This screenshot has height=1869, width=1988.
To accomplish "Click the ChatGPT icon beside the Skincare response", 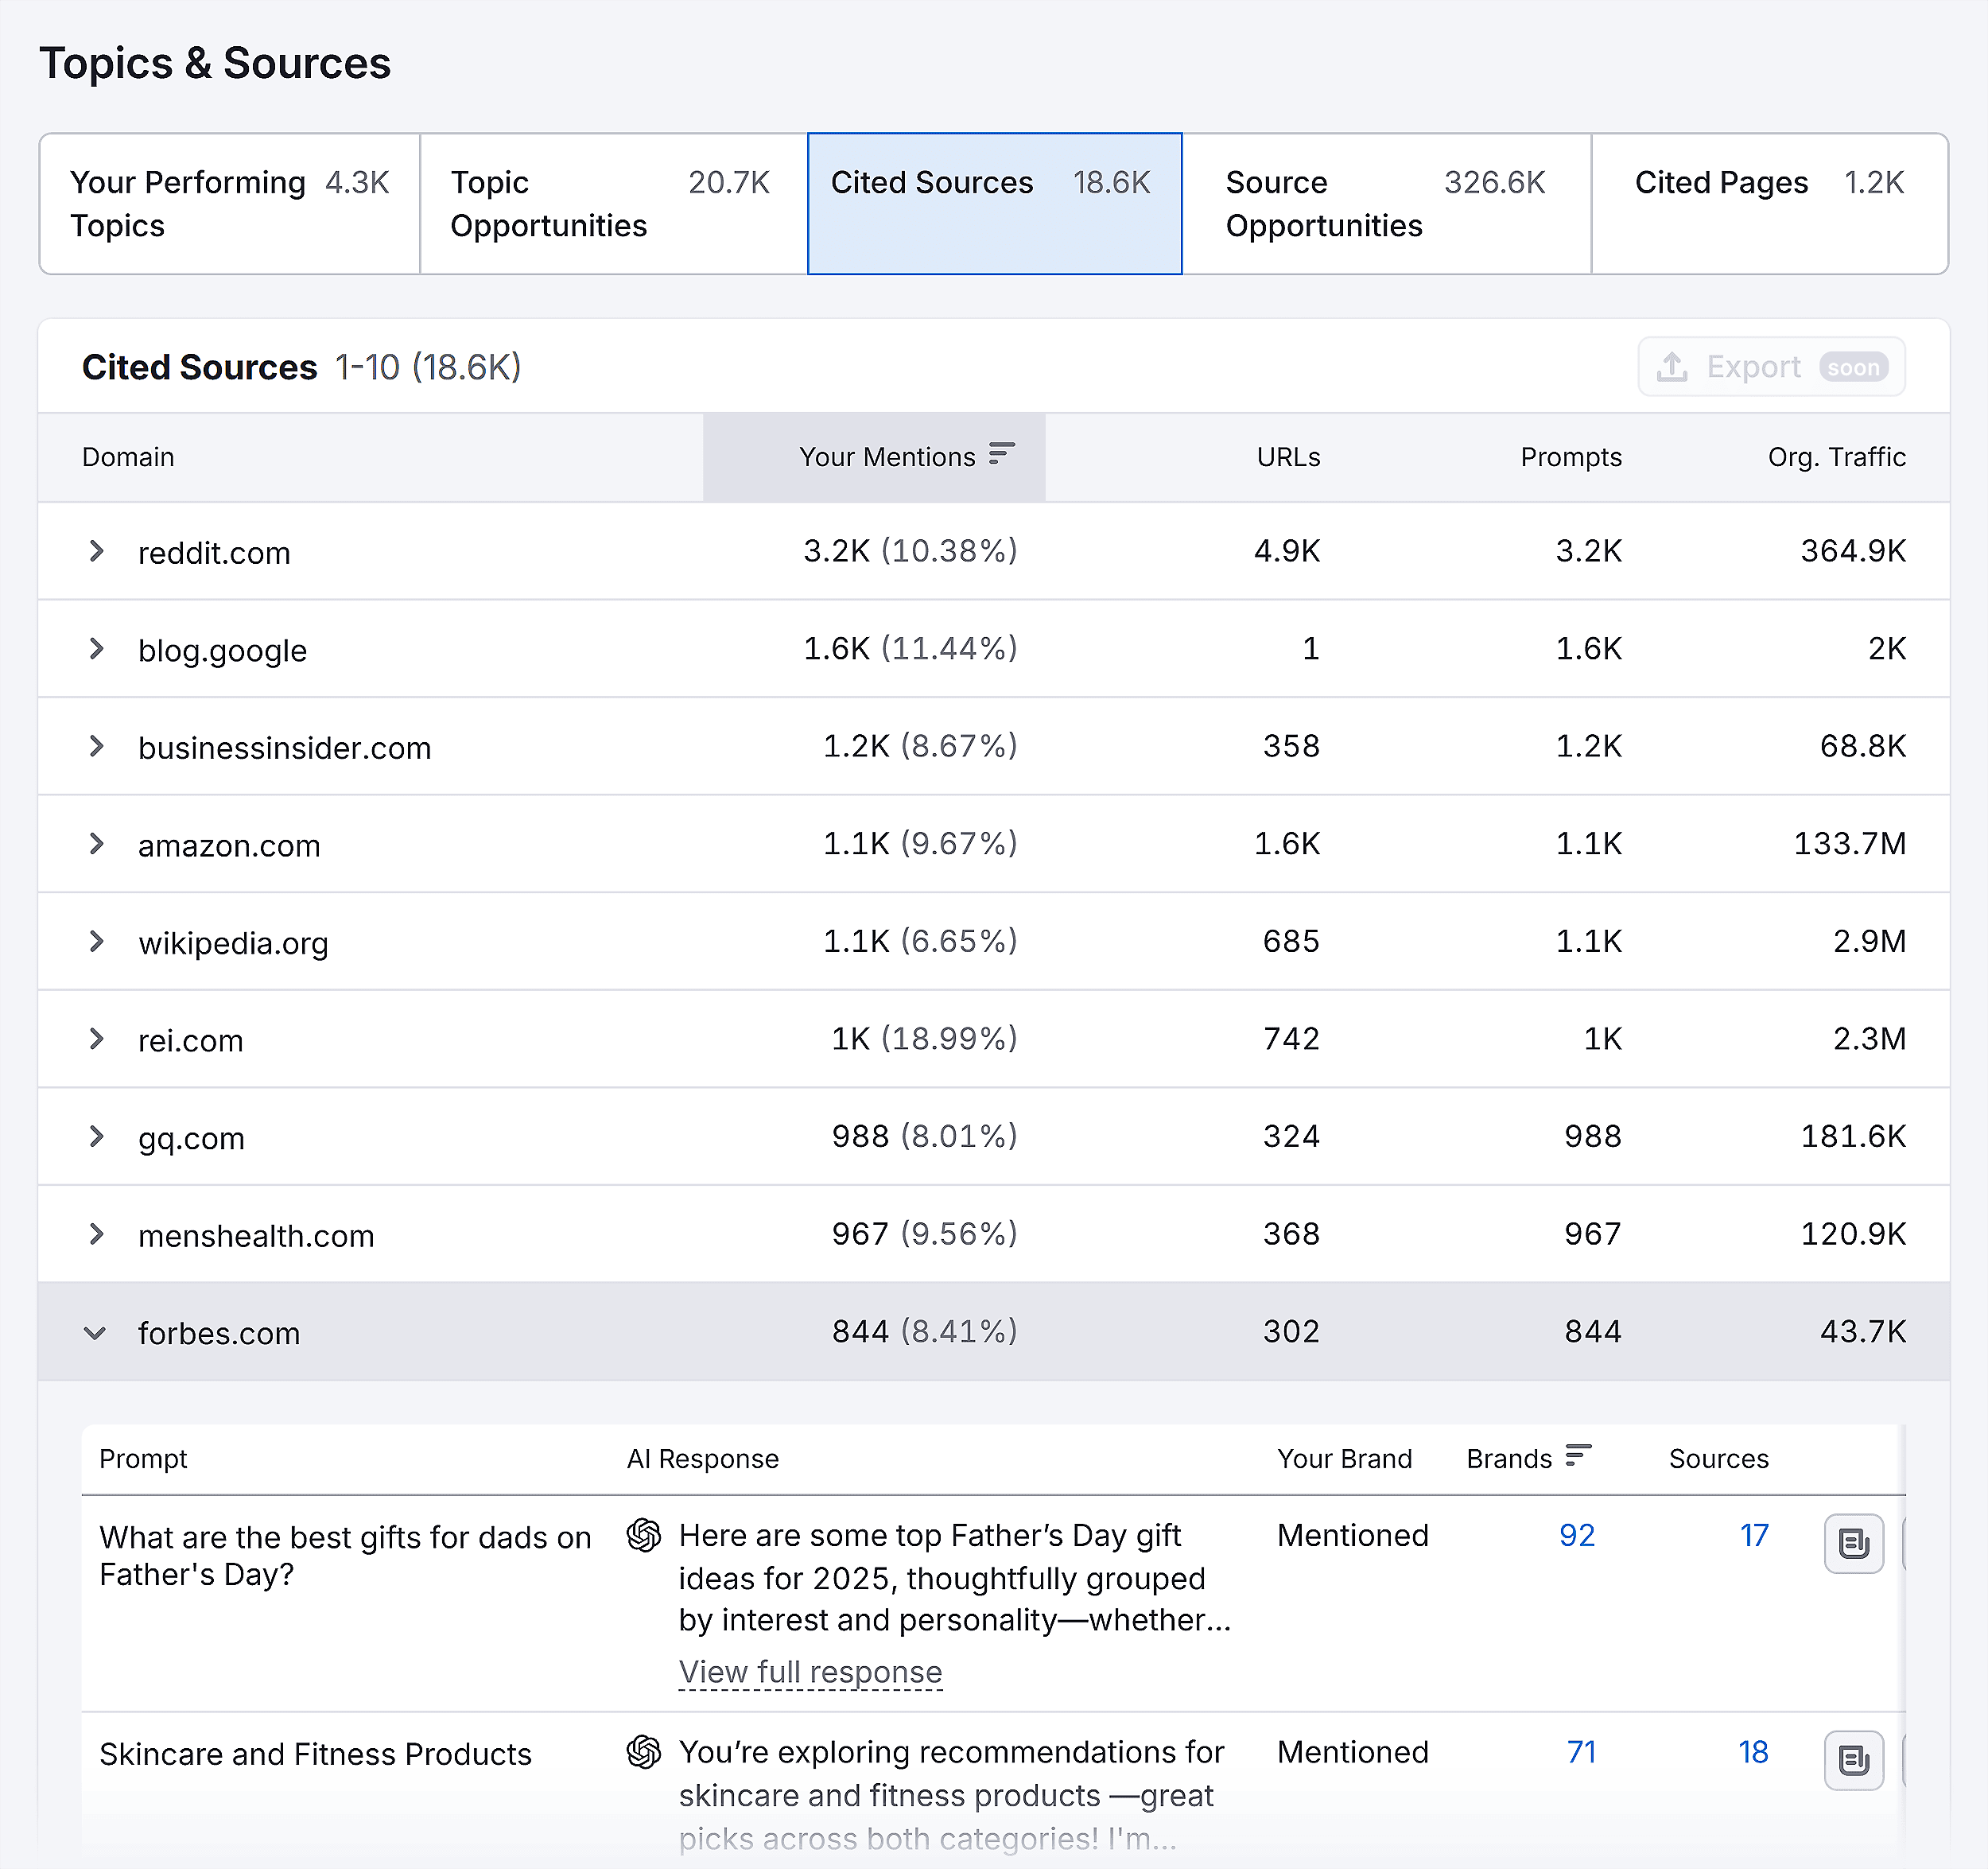I will coord(644,1752).
